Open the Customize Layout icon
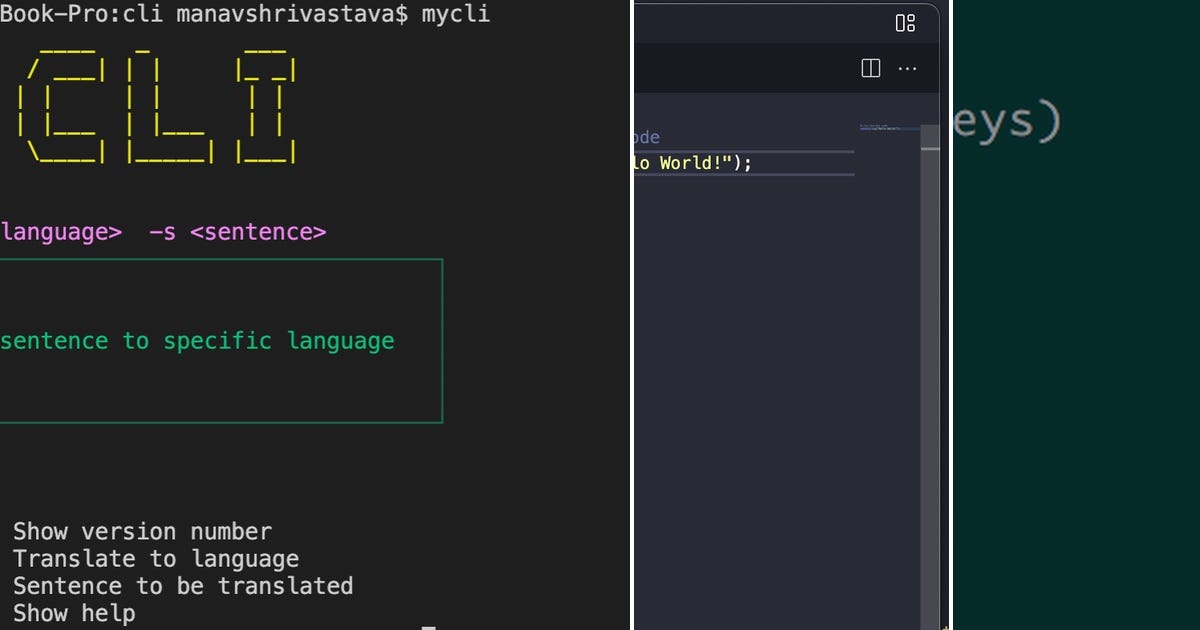 (x=905, y=22)
